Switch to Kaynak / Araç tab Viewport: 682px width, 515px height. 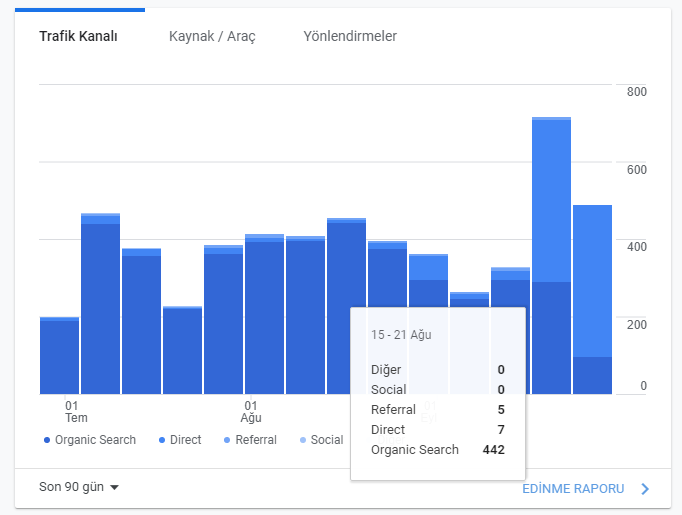click(212, 36)
